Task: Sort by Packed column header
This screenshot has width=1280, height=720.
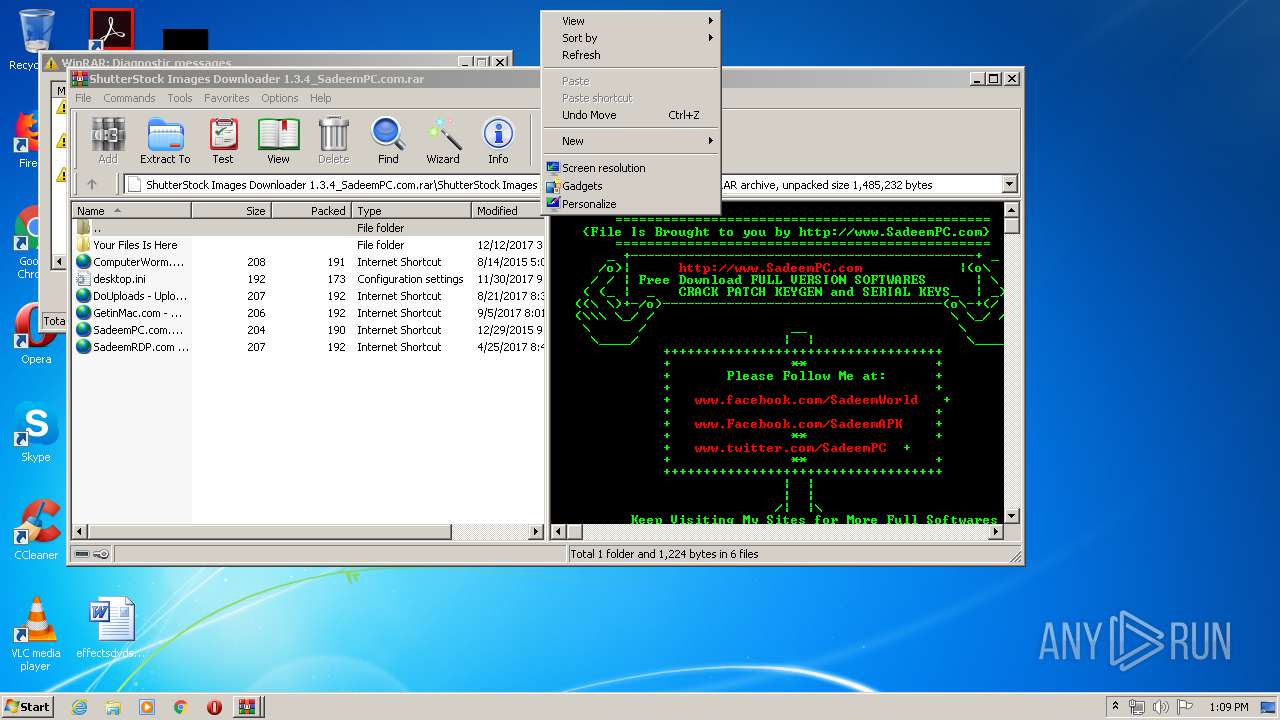Action: coord(311,211)
